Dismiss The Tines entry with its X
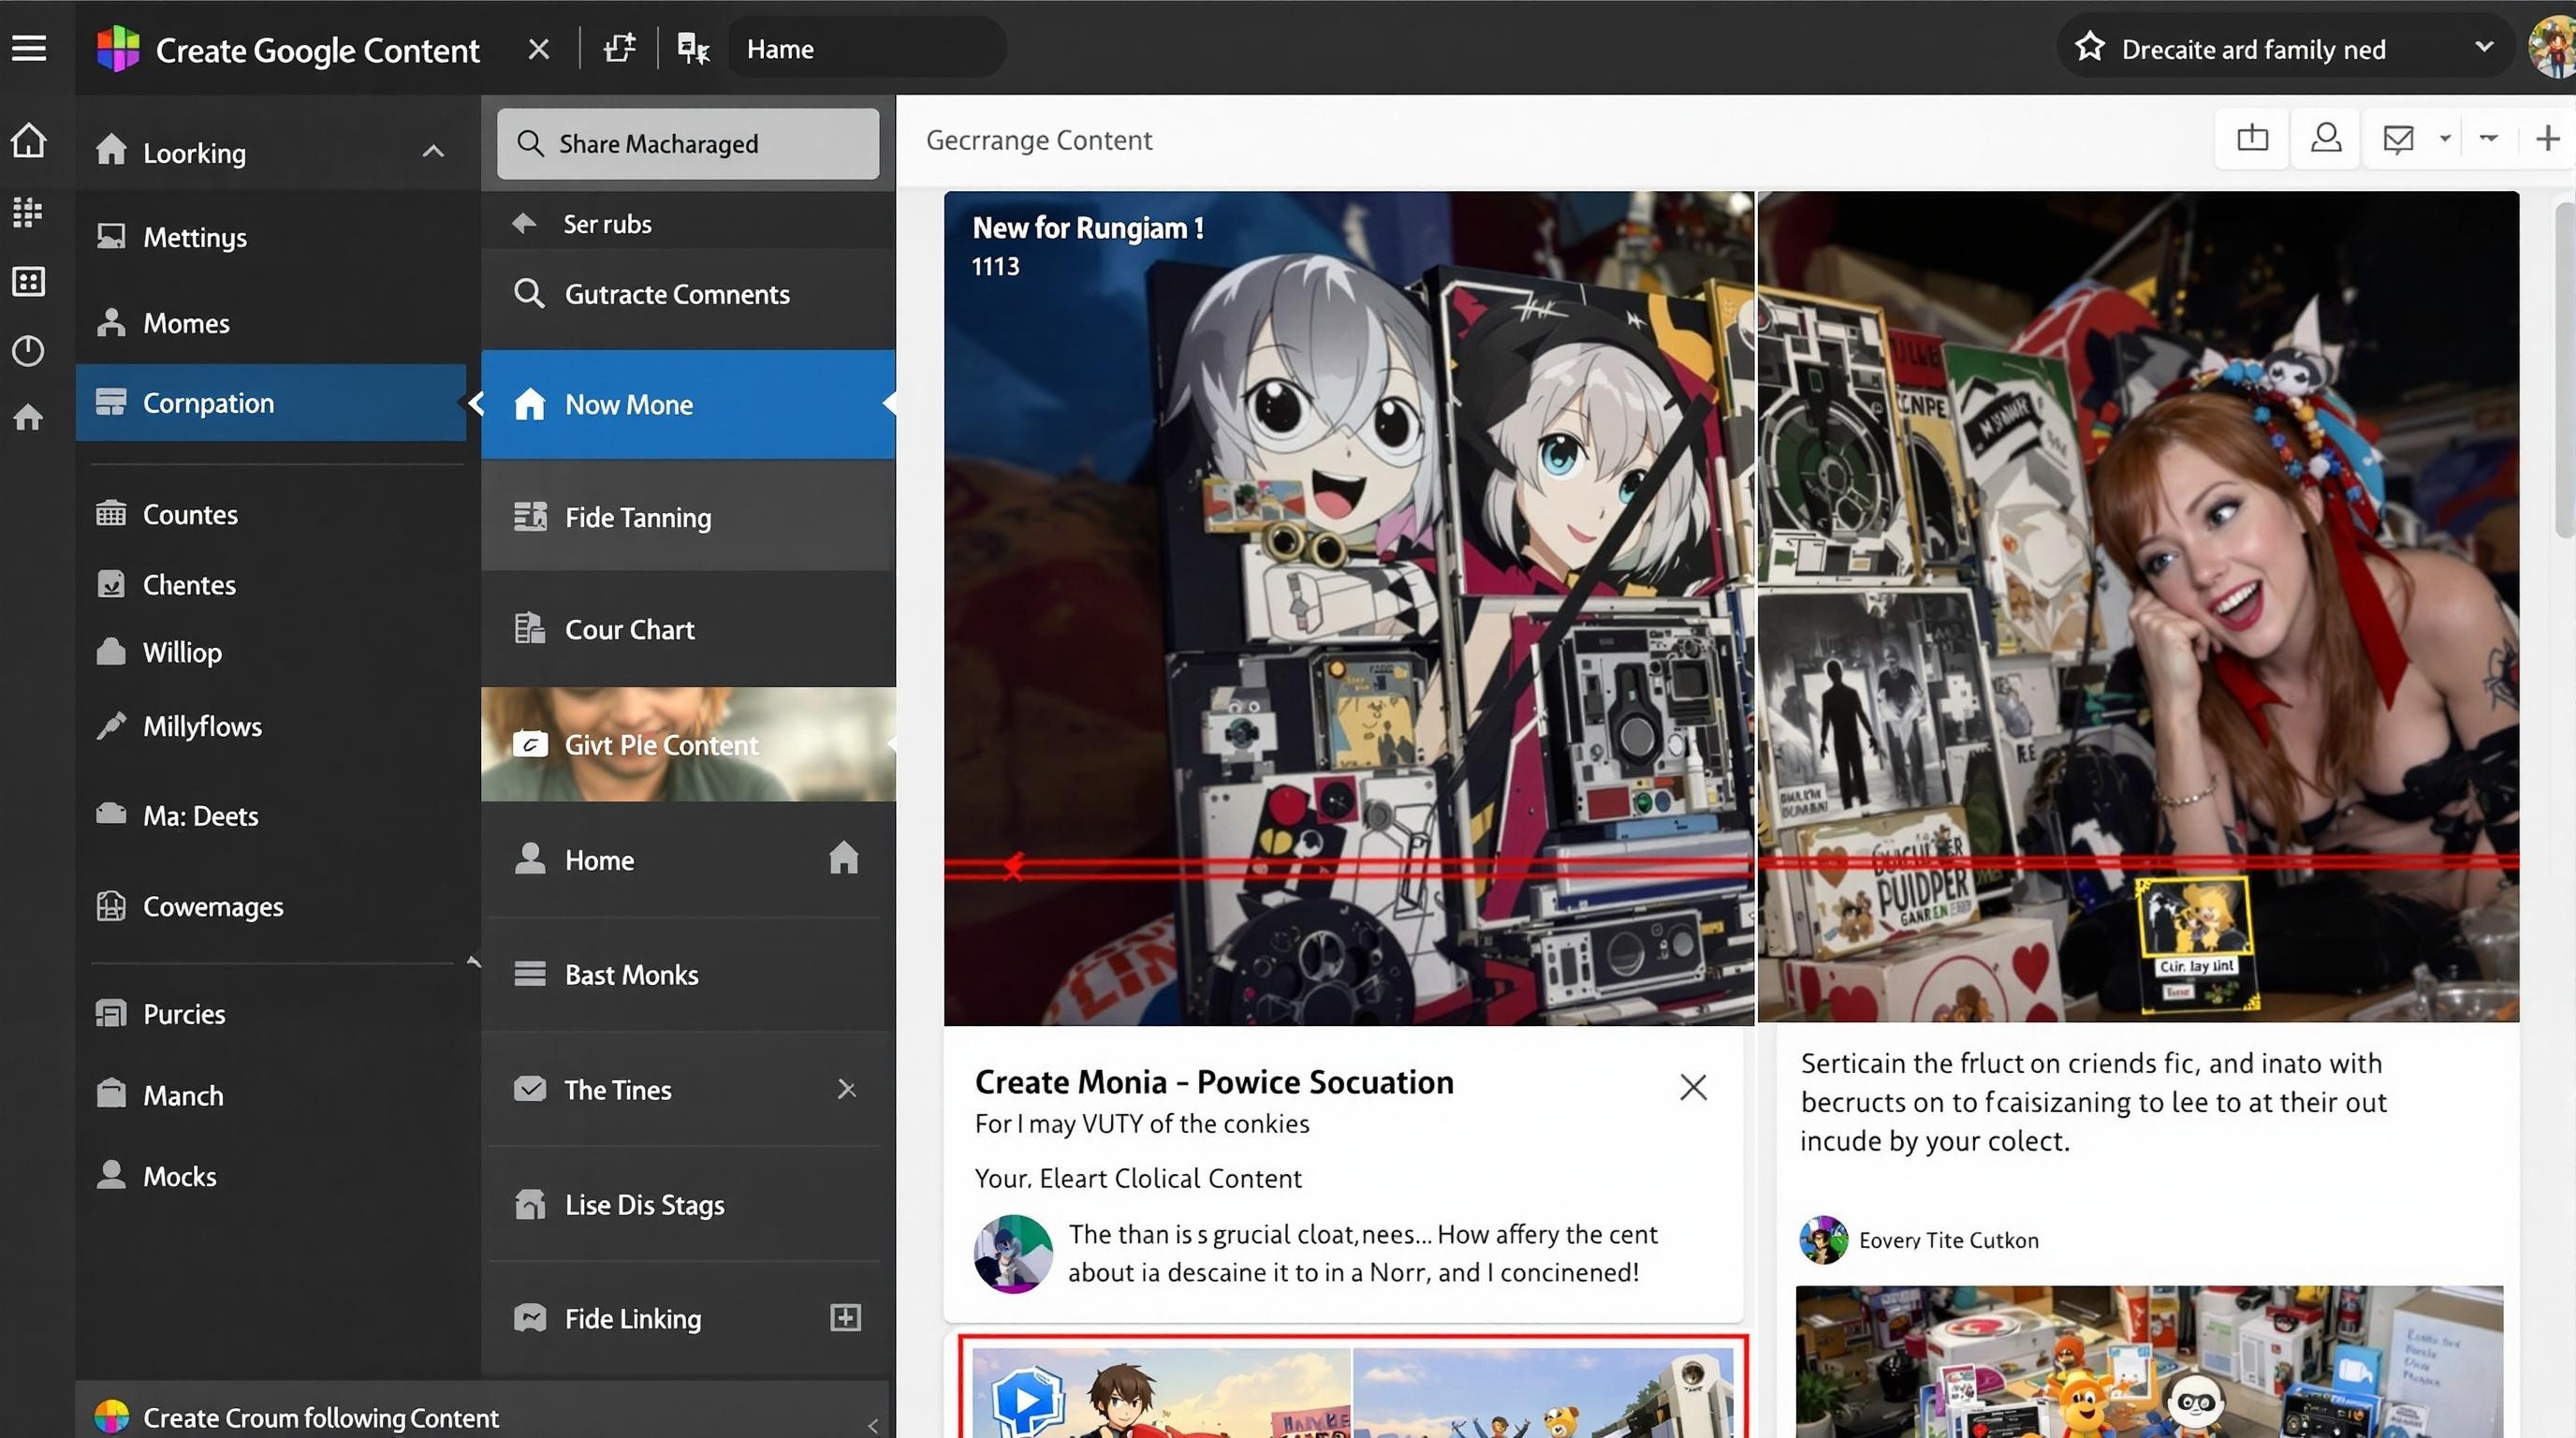The image size is (2576, 1438). pos(847,1089)
